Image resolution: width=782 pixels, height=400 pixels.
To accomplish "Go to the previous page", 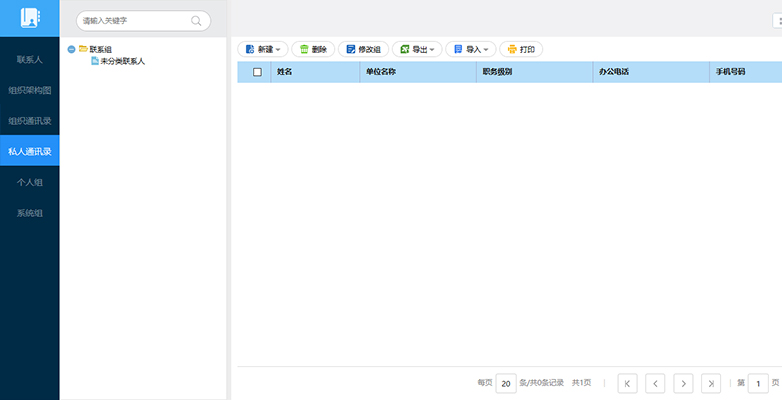I will click(655, 383).
